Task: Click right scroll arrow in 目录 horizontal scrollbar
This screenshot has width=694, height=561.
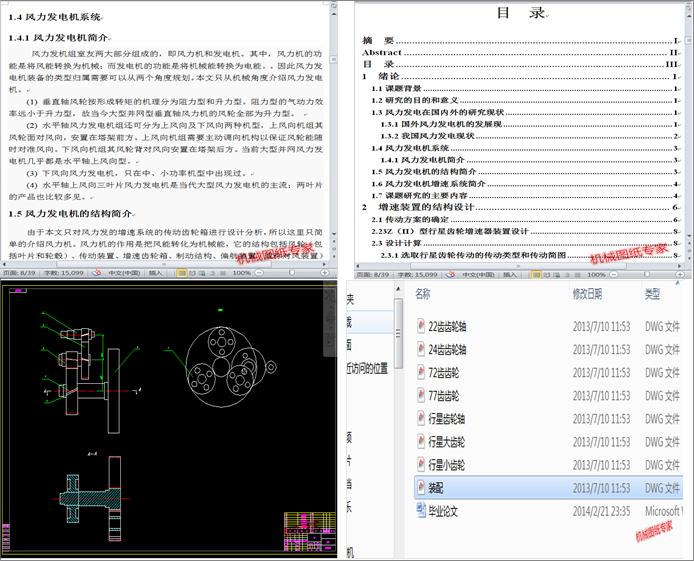Action: point(679,266)
